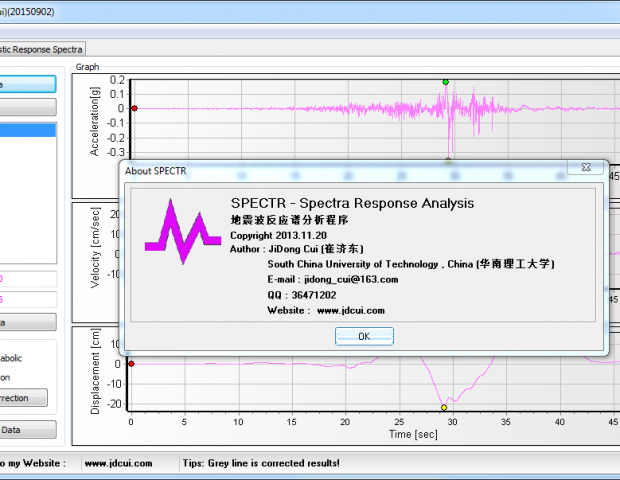Click the green peak marker on acceleration graph

click(445, 82)
